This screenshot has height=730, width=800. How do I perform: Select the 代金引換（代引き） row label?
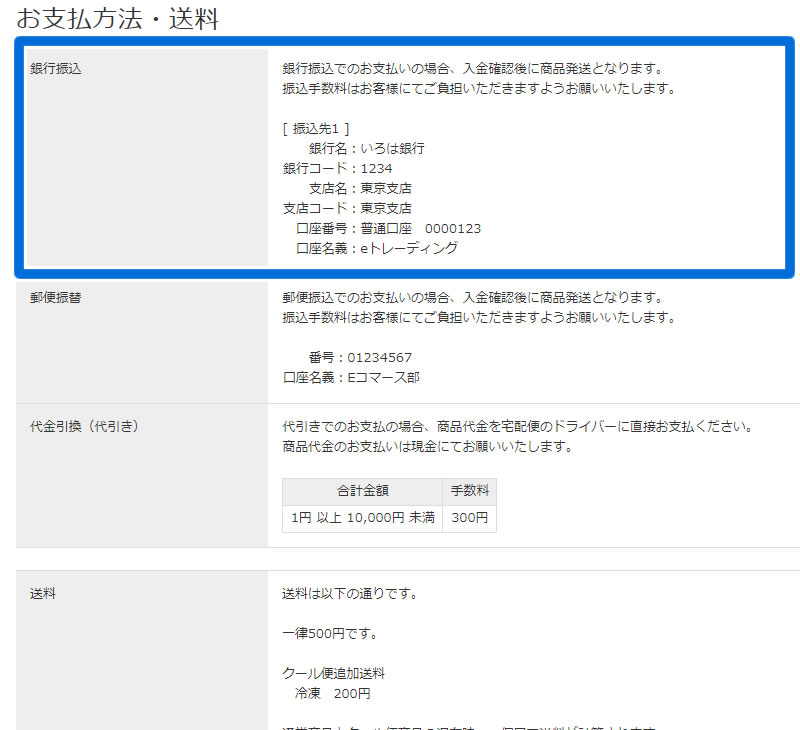pos(84,426)
